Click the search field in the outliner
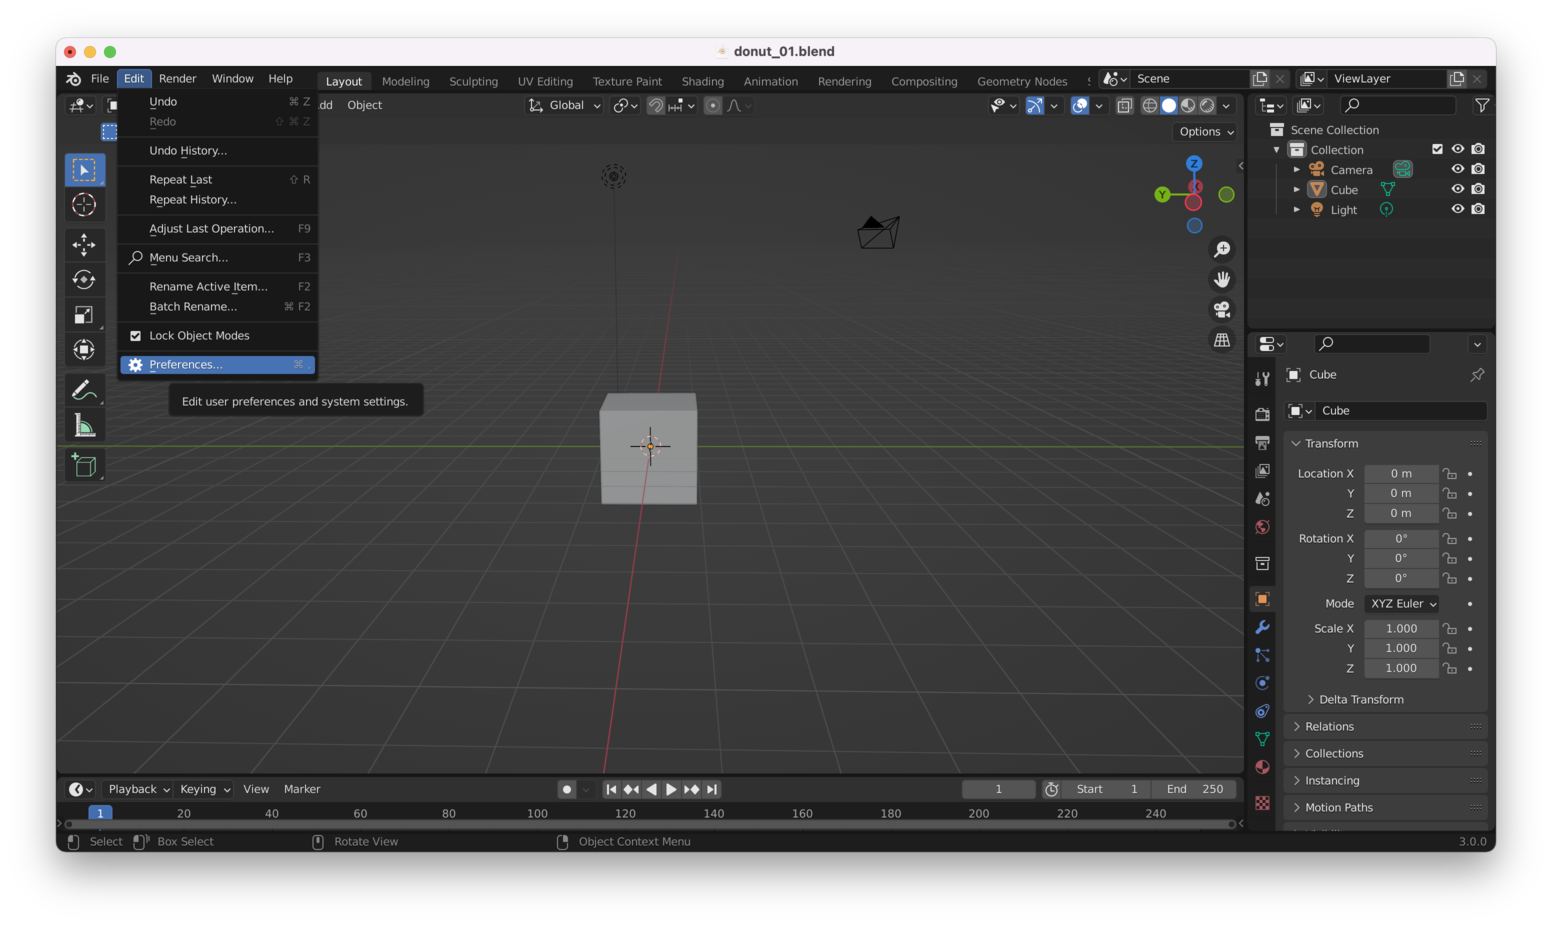1552x926 pixels. point(1397,105)
